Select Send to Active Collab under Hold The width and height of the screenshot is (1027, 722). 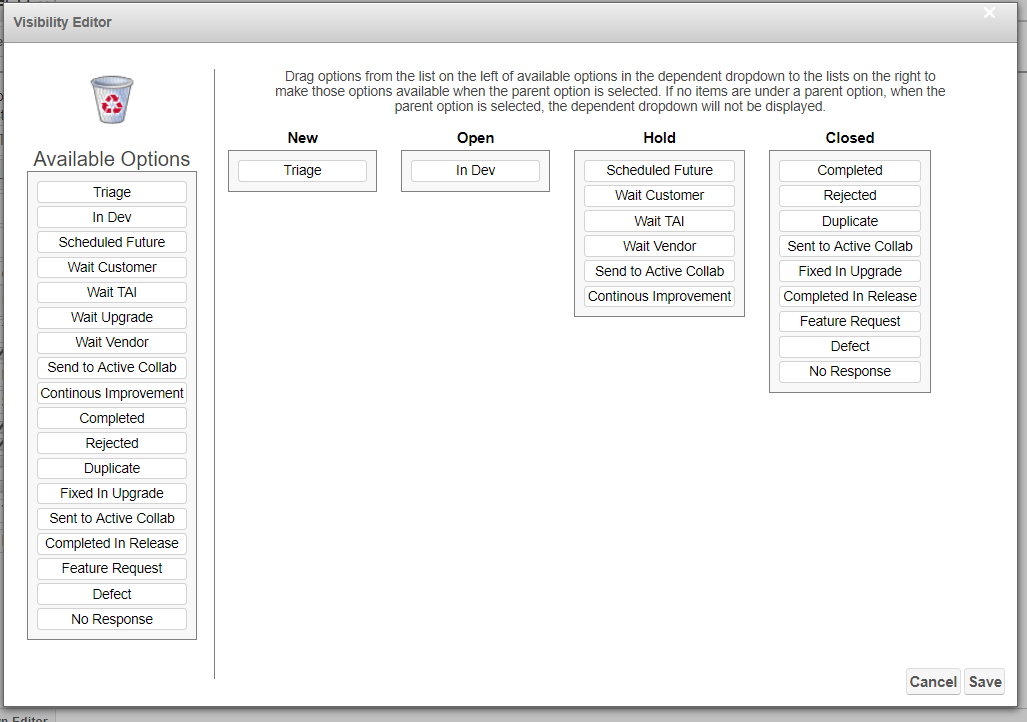click(x=659, y=271)
